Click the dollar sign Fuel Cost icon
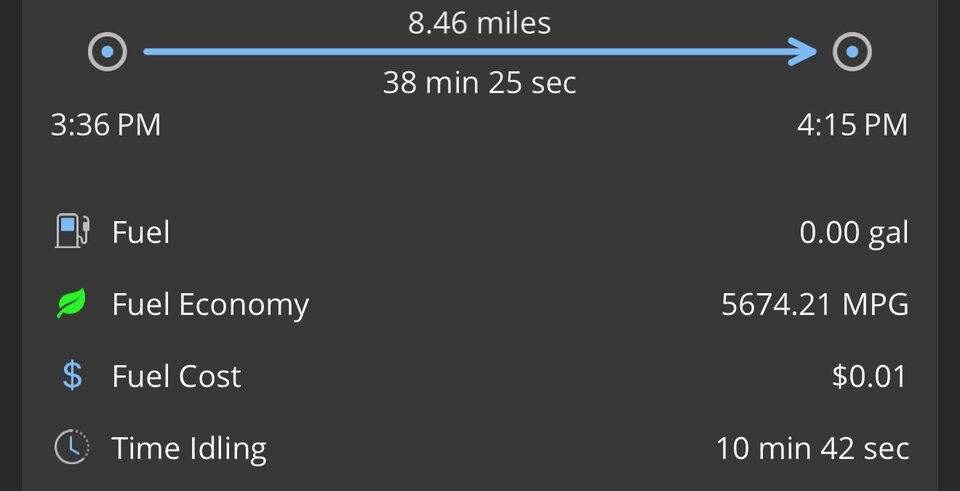Viewport: 960px width, 491px height. pos(72,376)
